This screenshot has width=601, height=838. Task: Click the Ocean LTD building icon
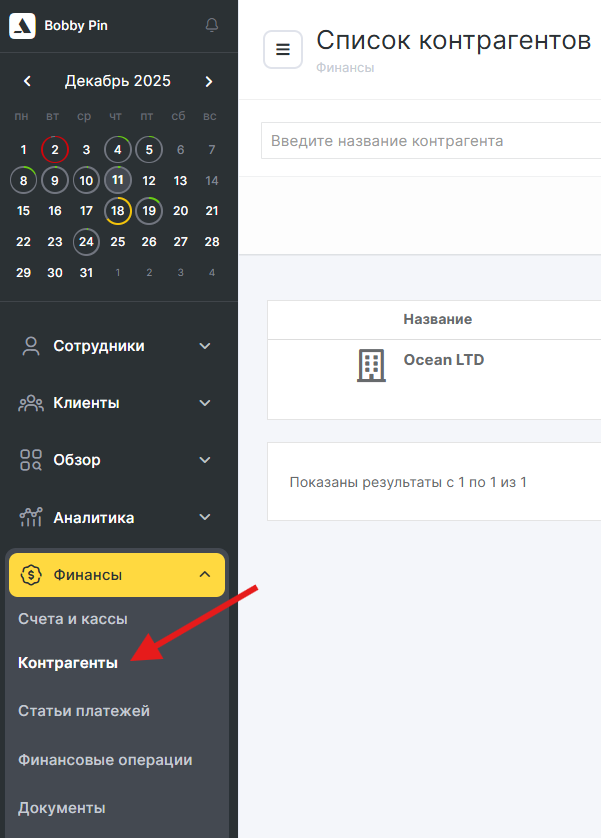click(x=371, y=366)
